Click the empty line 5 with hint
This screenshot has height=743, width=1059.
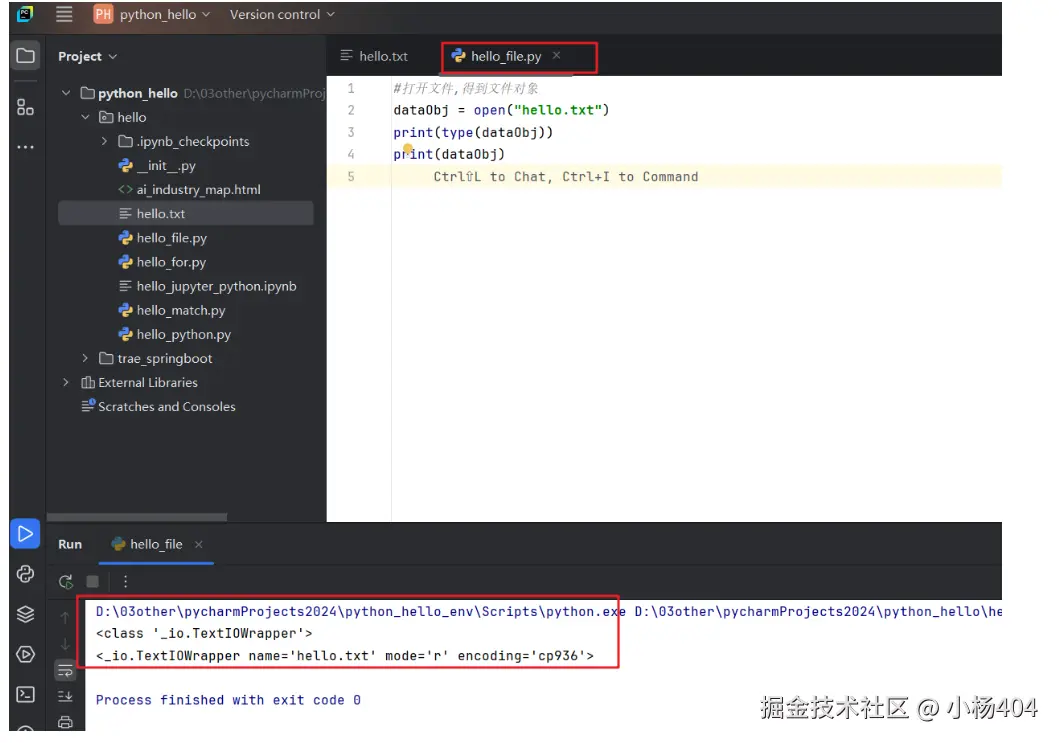664,176
